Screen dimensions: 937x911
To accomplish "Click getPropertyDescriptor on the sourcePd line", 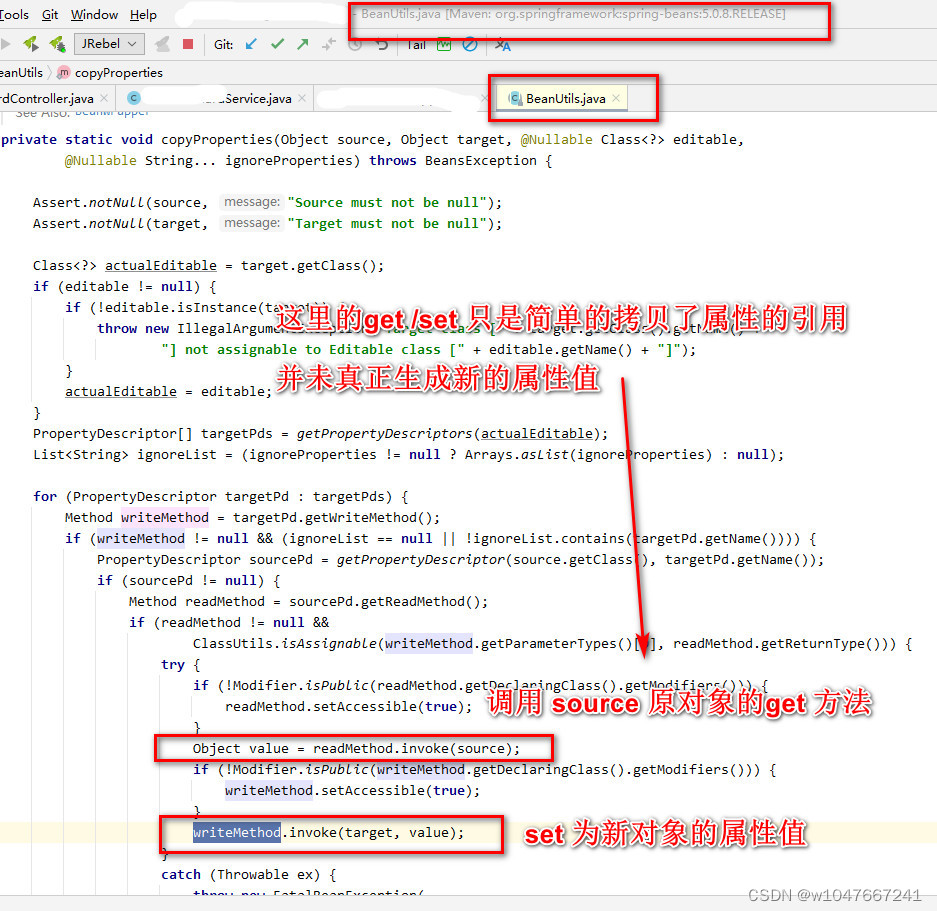I will [x=421, y=560].
